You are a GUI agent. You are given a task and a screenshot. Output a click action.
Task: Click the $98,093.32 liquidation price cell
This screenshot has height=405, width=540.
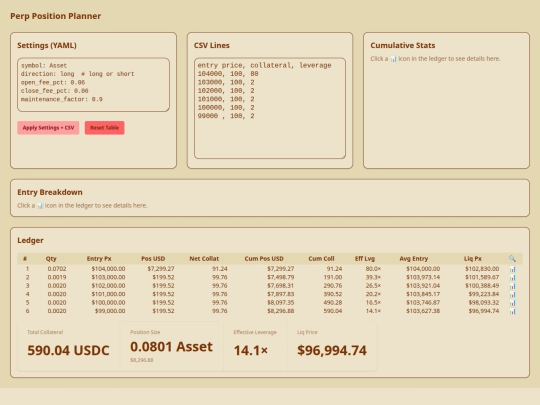tap(484, 302)
